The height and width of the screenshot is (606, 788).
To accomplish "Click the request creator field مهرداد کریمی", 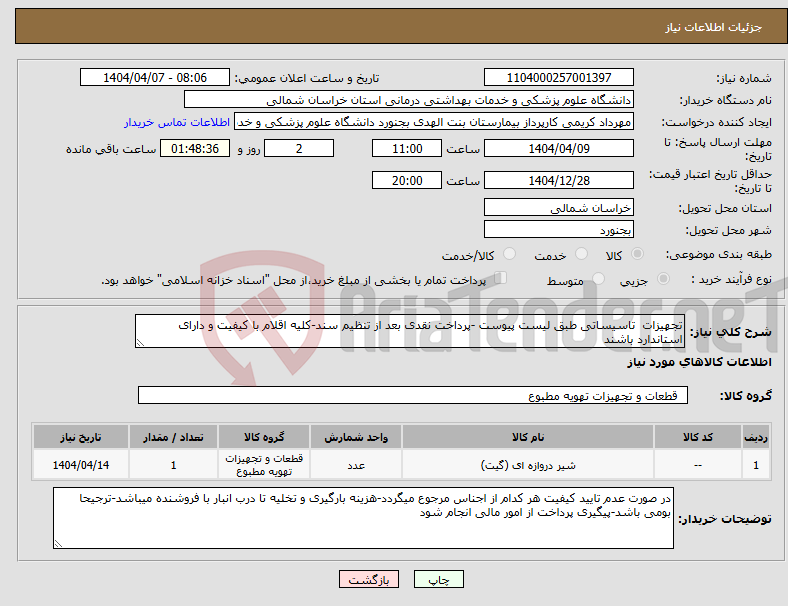I will pos(434,122).
